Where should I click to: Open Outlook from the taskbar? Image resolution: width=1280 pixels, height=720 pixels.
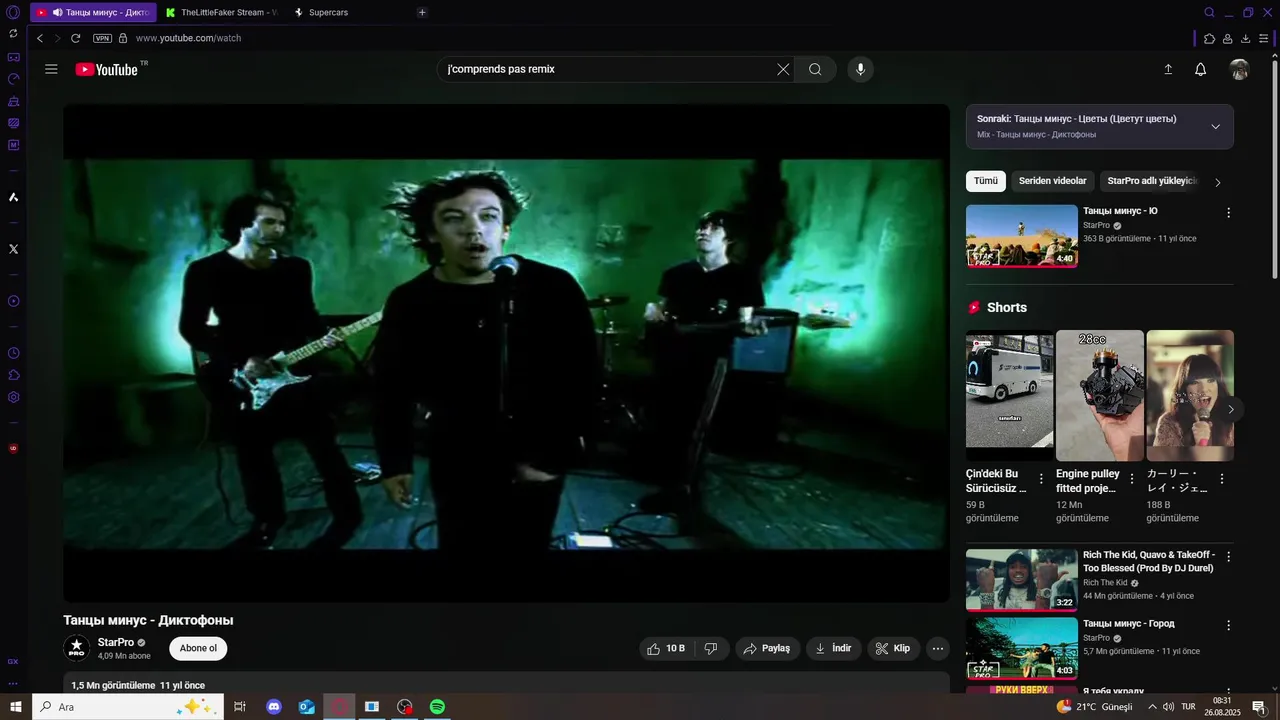coord(307,707)
